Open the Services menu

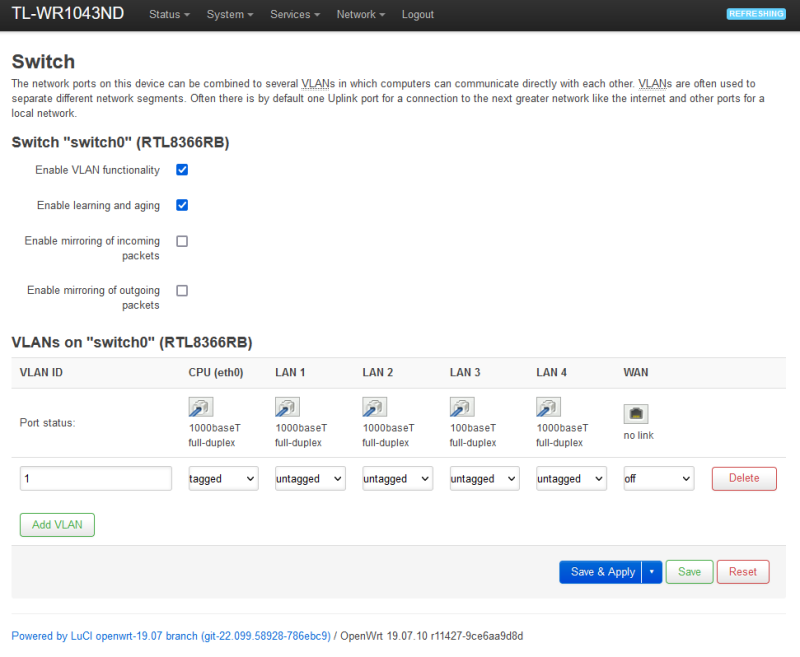coord(295,14)
